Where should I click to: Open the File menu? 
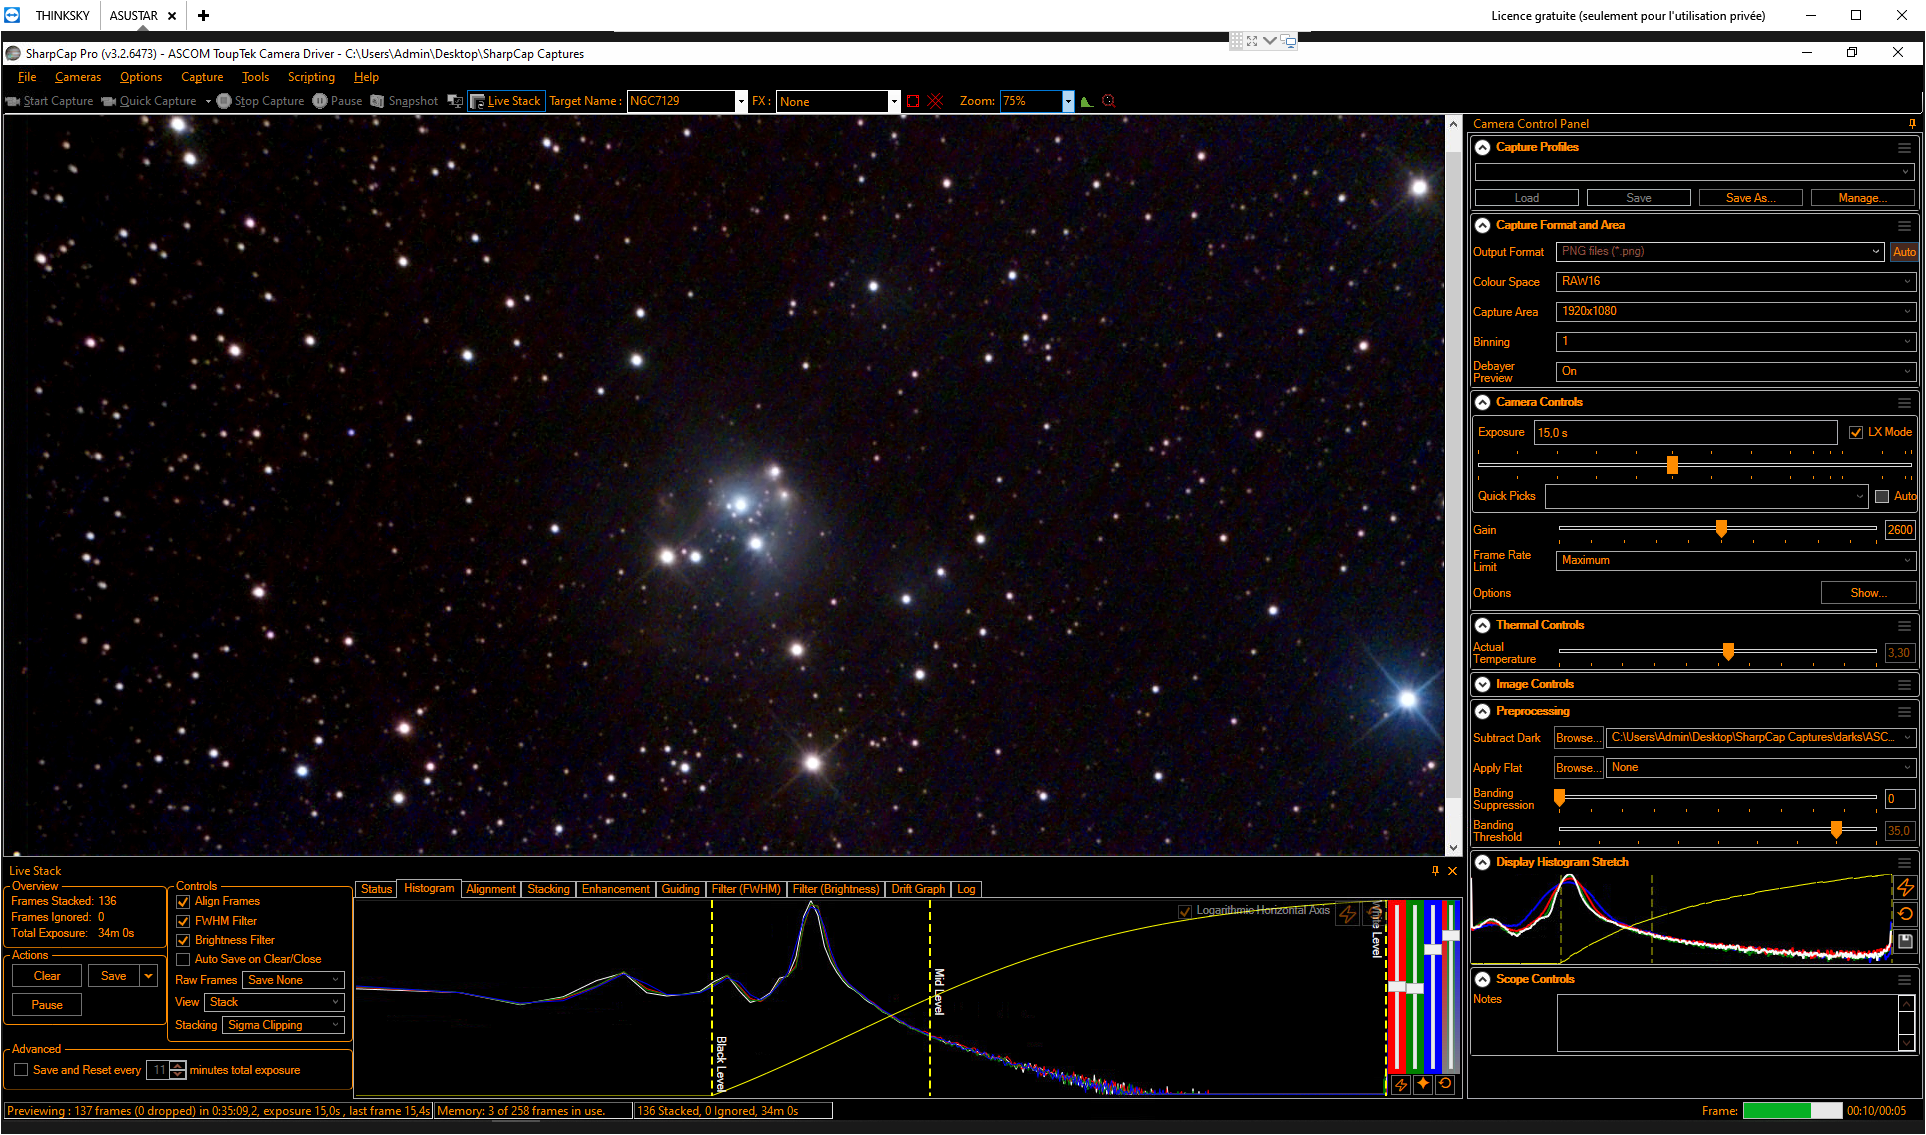point(27,77)
